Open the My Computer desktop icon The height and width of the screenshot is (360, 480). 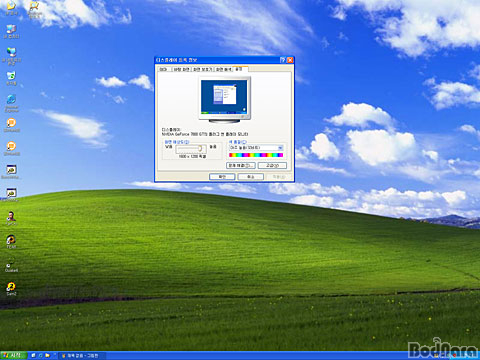(x=11, y=31)
